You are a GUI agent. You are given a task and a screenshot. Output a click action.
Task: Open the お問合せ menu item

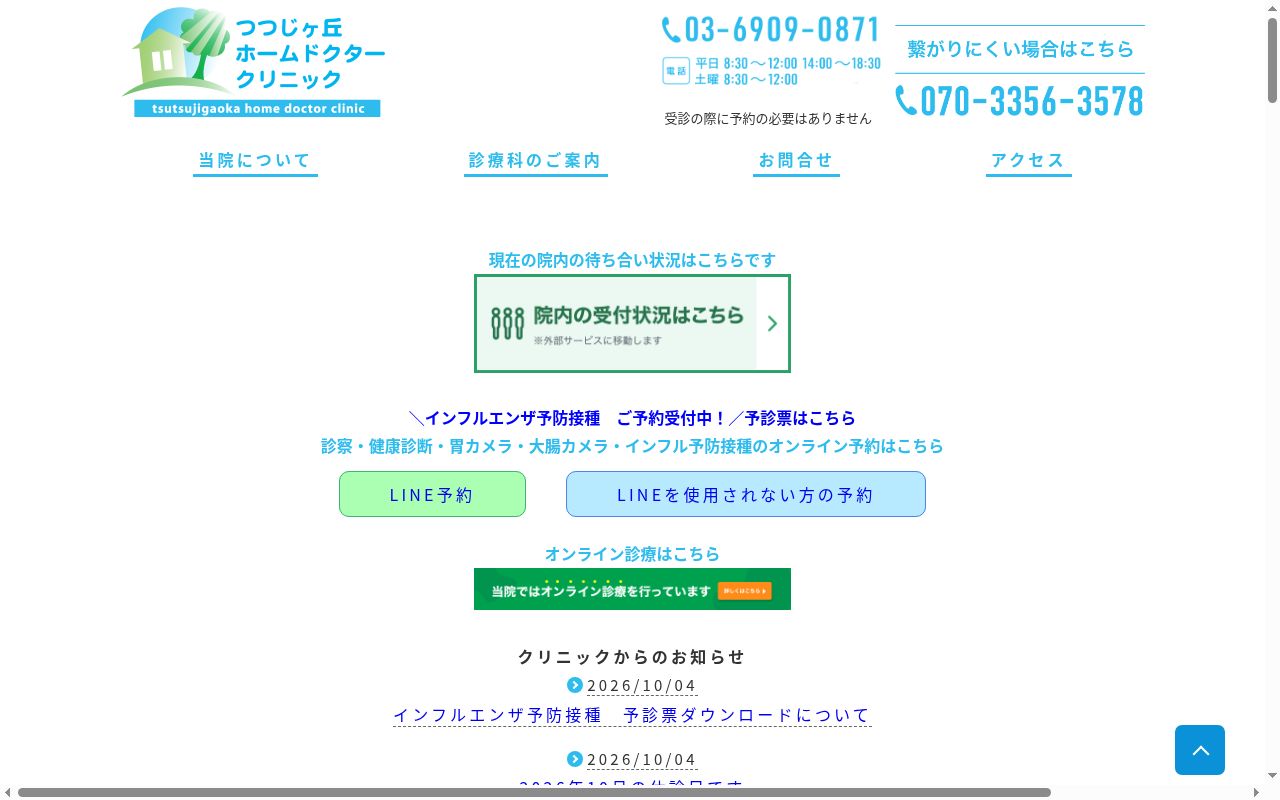point(796,161)
